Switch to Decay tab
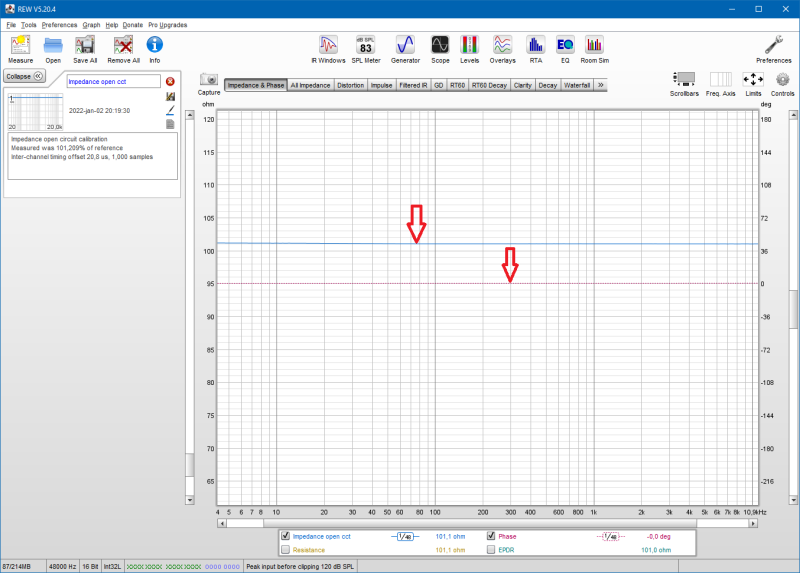The width and height of the screenshot is (800, 573). [547, 85]
